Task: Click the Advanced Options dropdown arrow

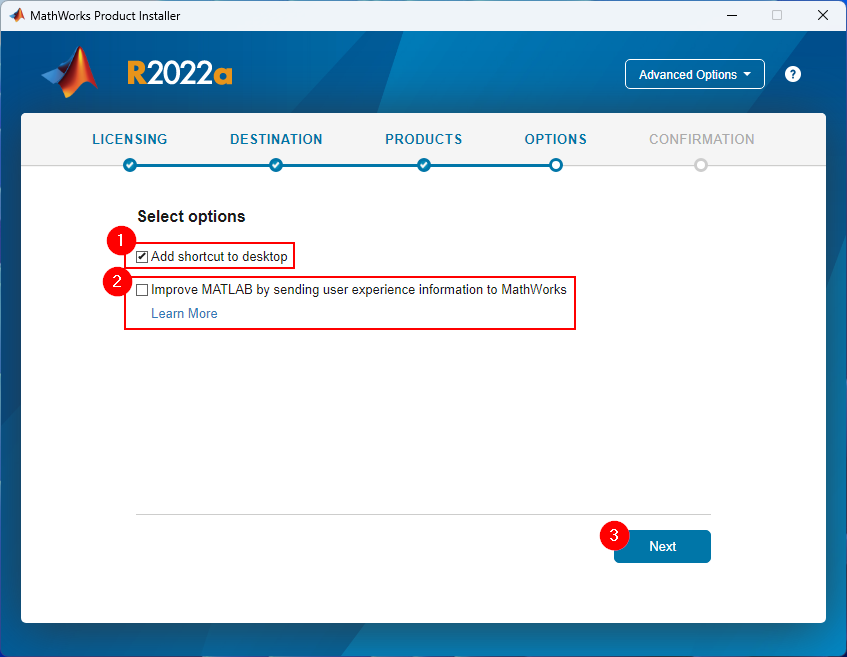Action: click(x=747, y=74)
